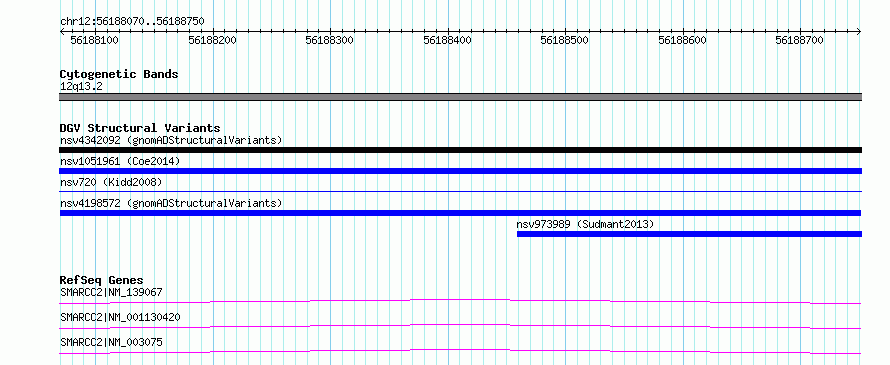Open the nsv973989 (Sudmant2013) label
This screenshot has width=890, height=365.
click(585, 224)
